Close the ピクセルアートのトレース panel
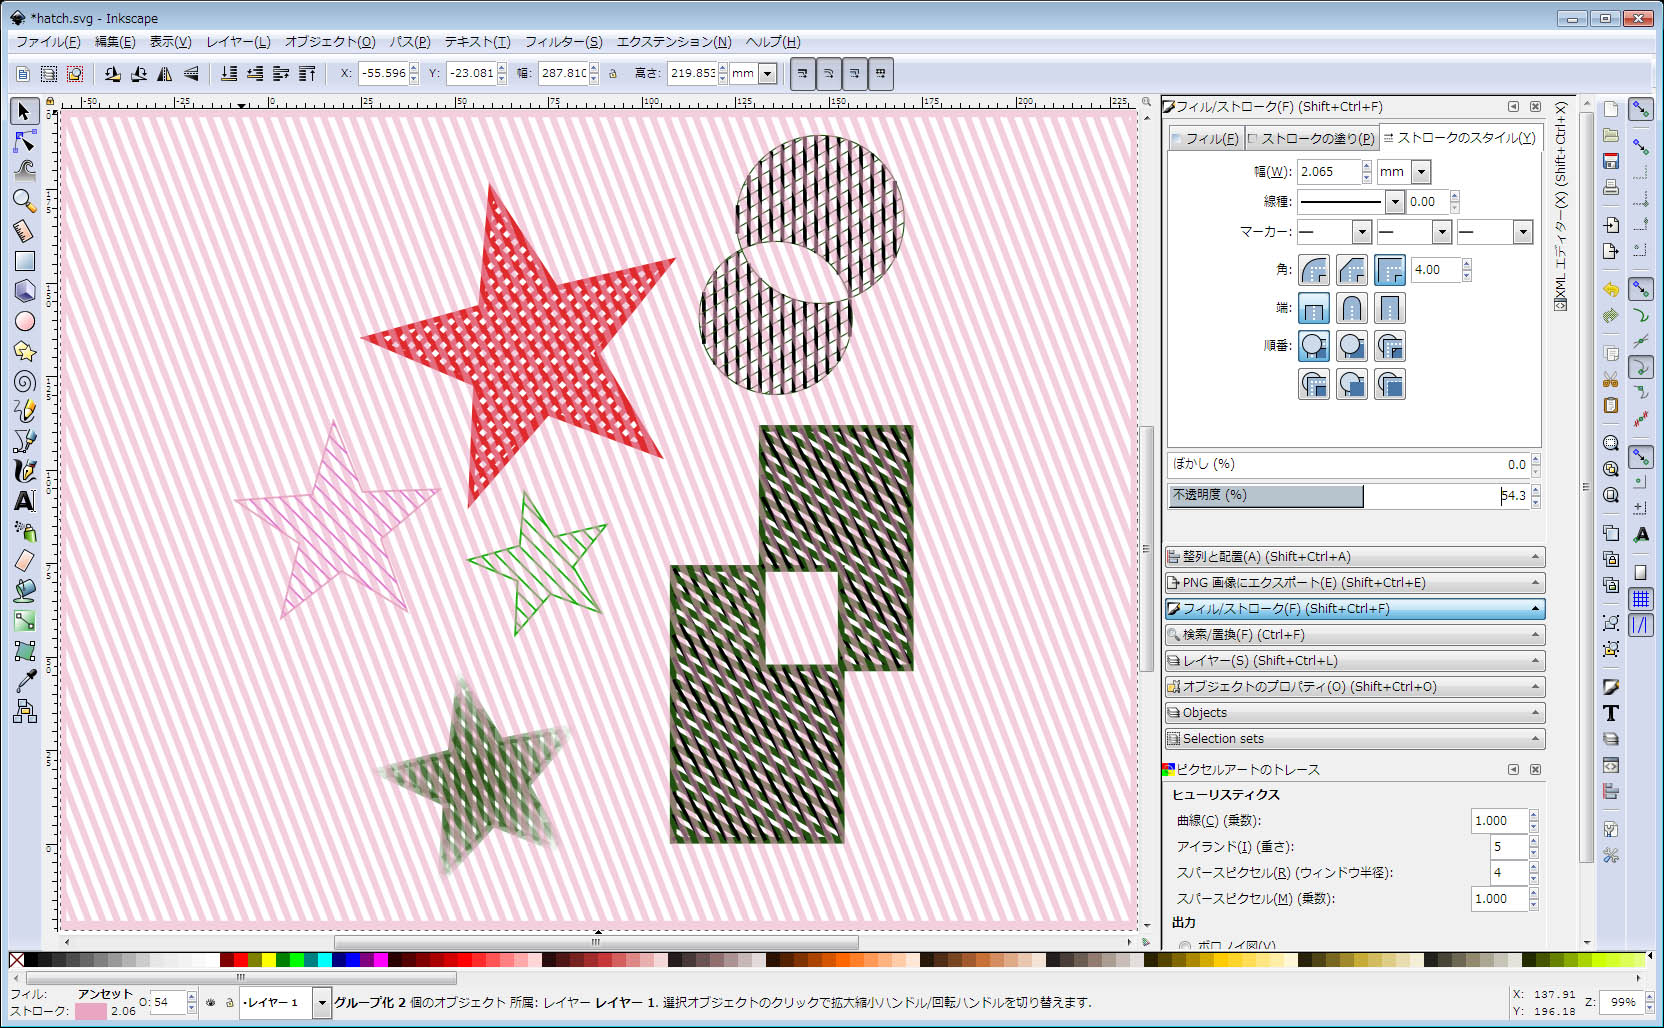The height and width of the screenshot is (1028, 1664). click(x=1535, y=770)
